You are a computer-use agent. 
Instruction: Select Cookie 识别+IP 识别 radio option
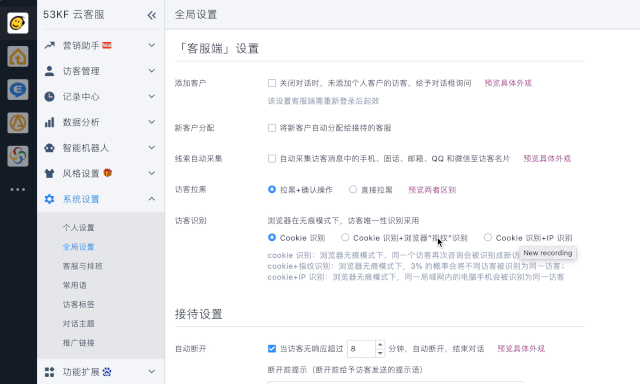click(x=488, y=238)
